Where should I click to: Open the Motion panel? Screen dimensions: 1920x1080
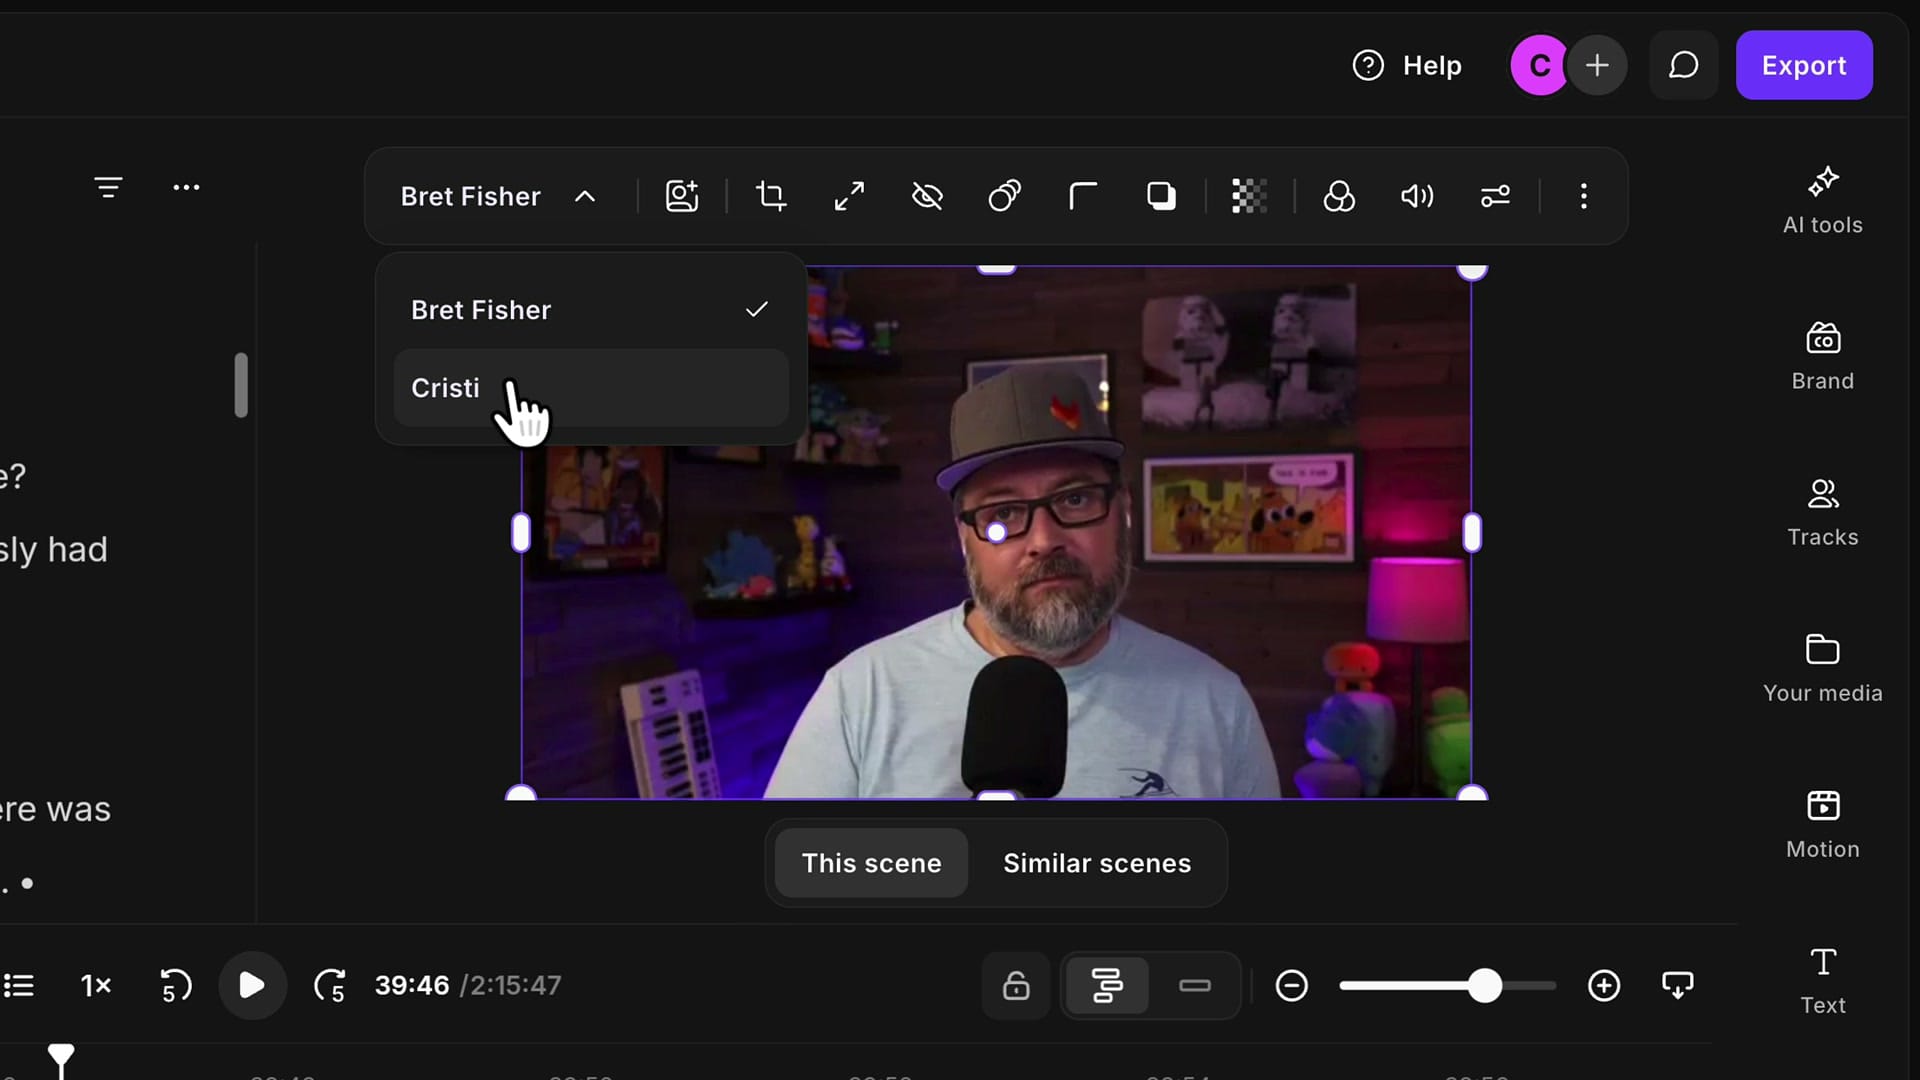(x=1822, y=825)
